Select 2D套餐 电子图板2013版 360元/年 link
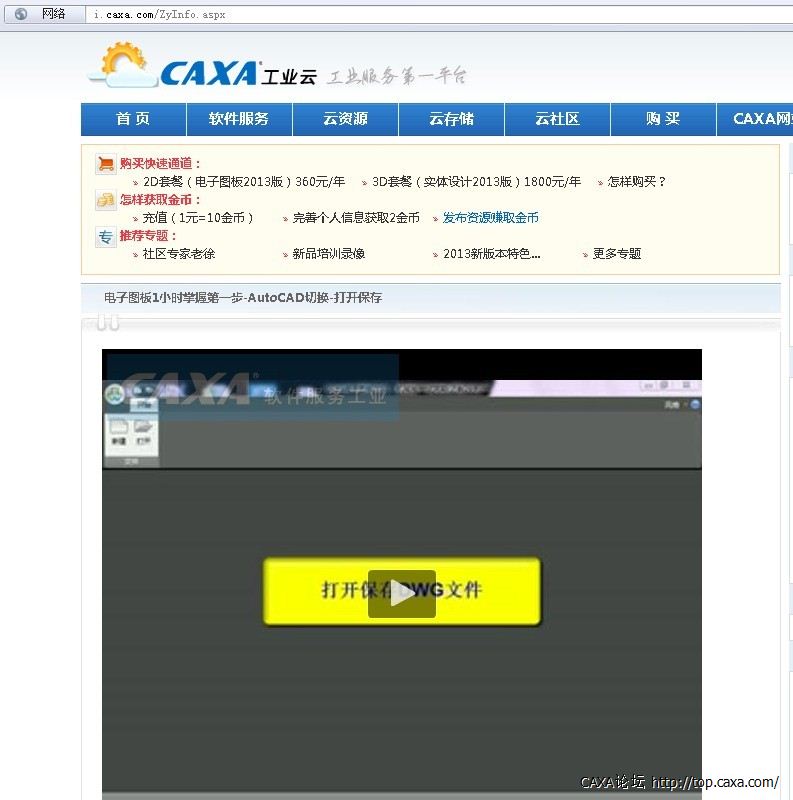This screenshot has height=800, width=793. [244, 182]
